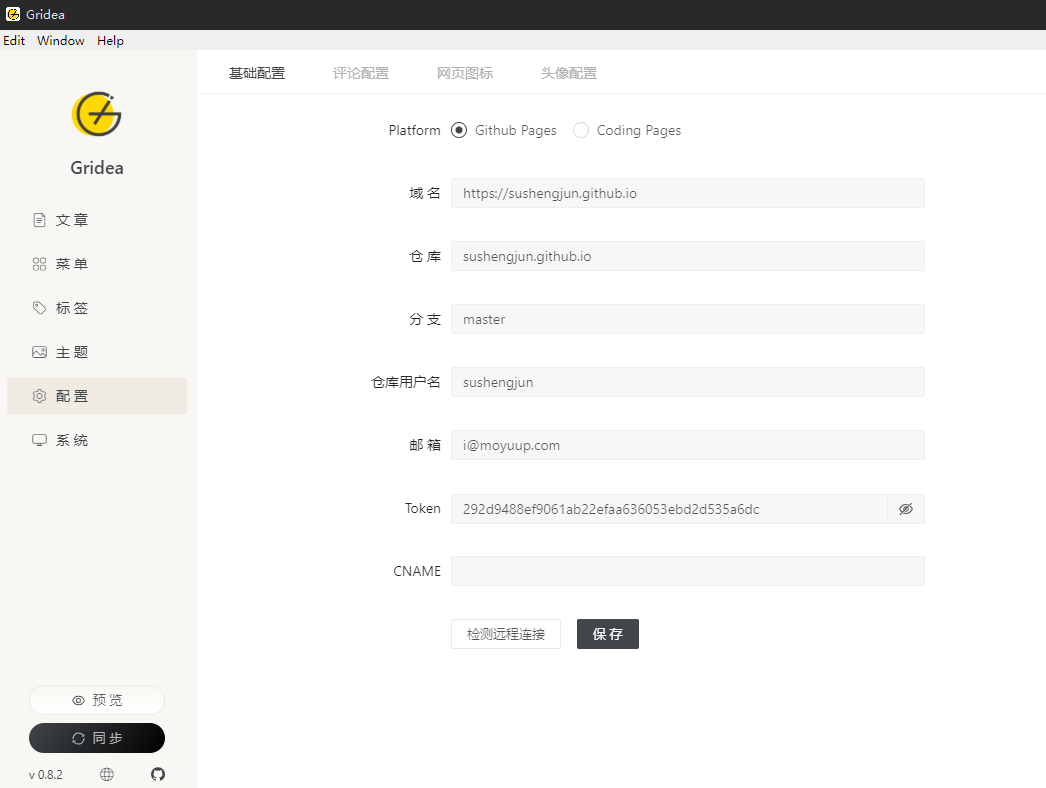
Task: Open the GitHub link icon
Action: coord(157,773)
